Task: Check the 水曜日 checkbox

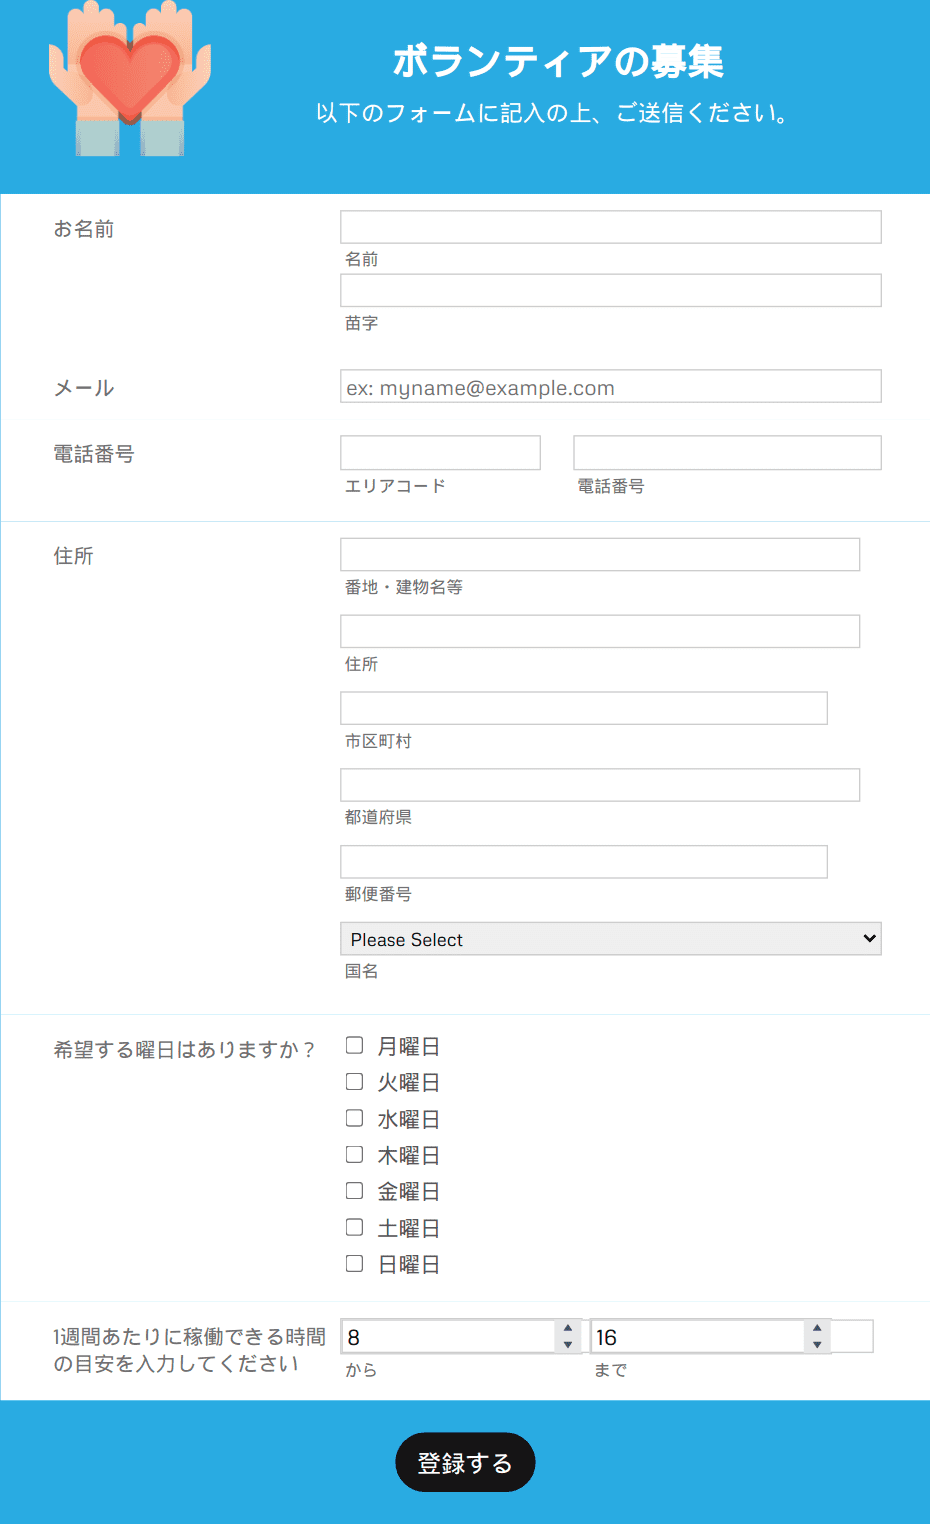Action: [354, 1118]
